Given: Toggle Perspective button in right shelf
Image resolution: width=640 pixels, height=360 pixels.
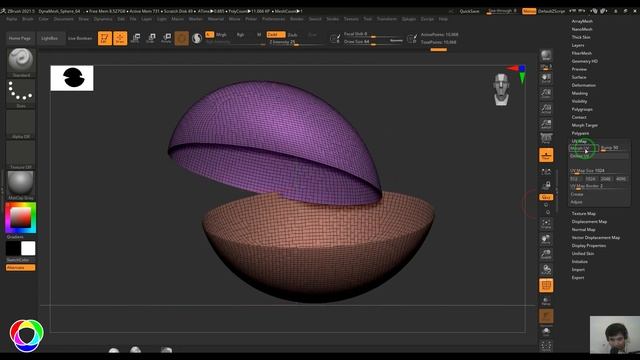Looking at the screenshot, I should point(546,139).
